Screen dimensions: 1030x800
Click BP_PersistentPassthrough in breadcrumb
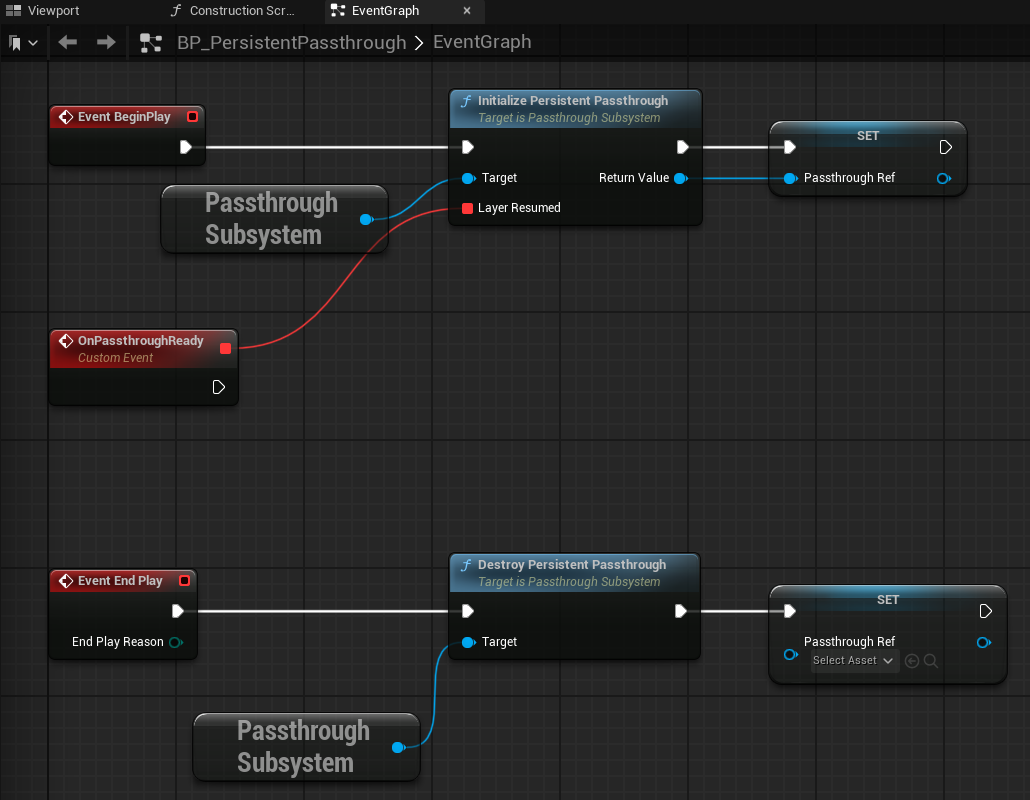[x=291, y=43]
